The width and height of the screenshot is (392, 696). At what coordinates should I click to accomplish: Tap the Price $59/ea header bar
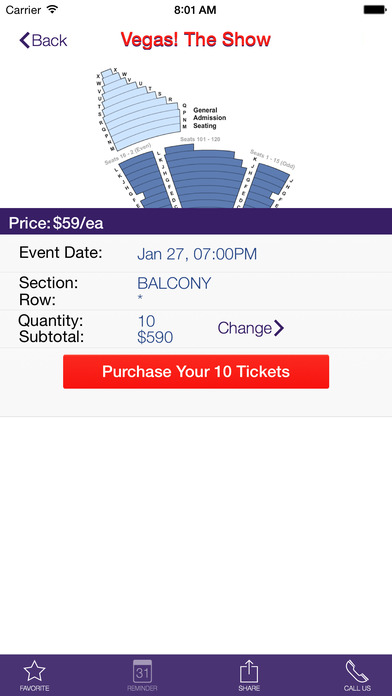pyautogui.click(x=196, y=221)
